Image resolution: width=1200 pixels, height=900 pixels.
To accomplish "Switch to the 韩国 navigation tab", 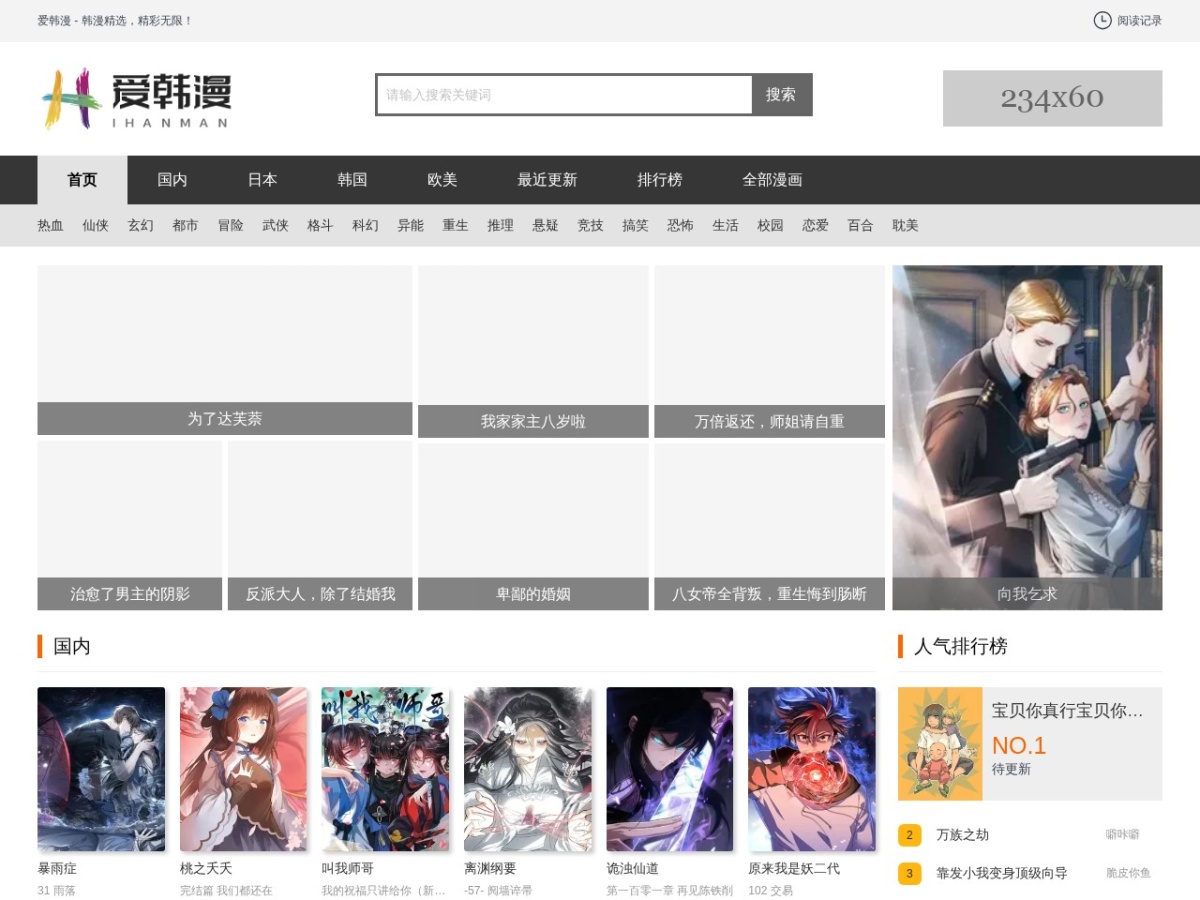I will 352,180.
